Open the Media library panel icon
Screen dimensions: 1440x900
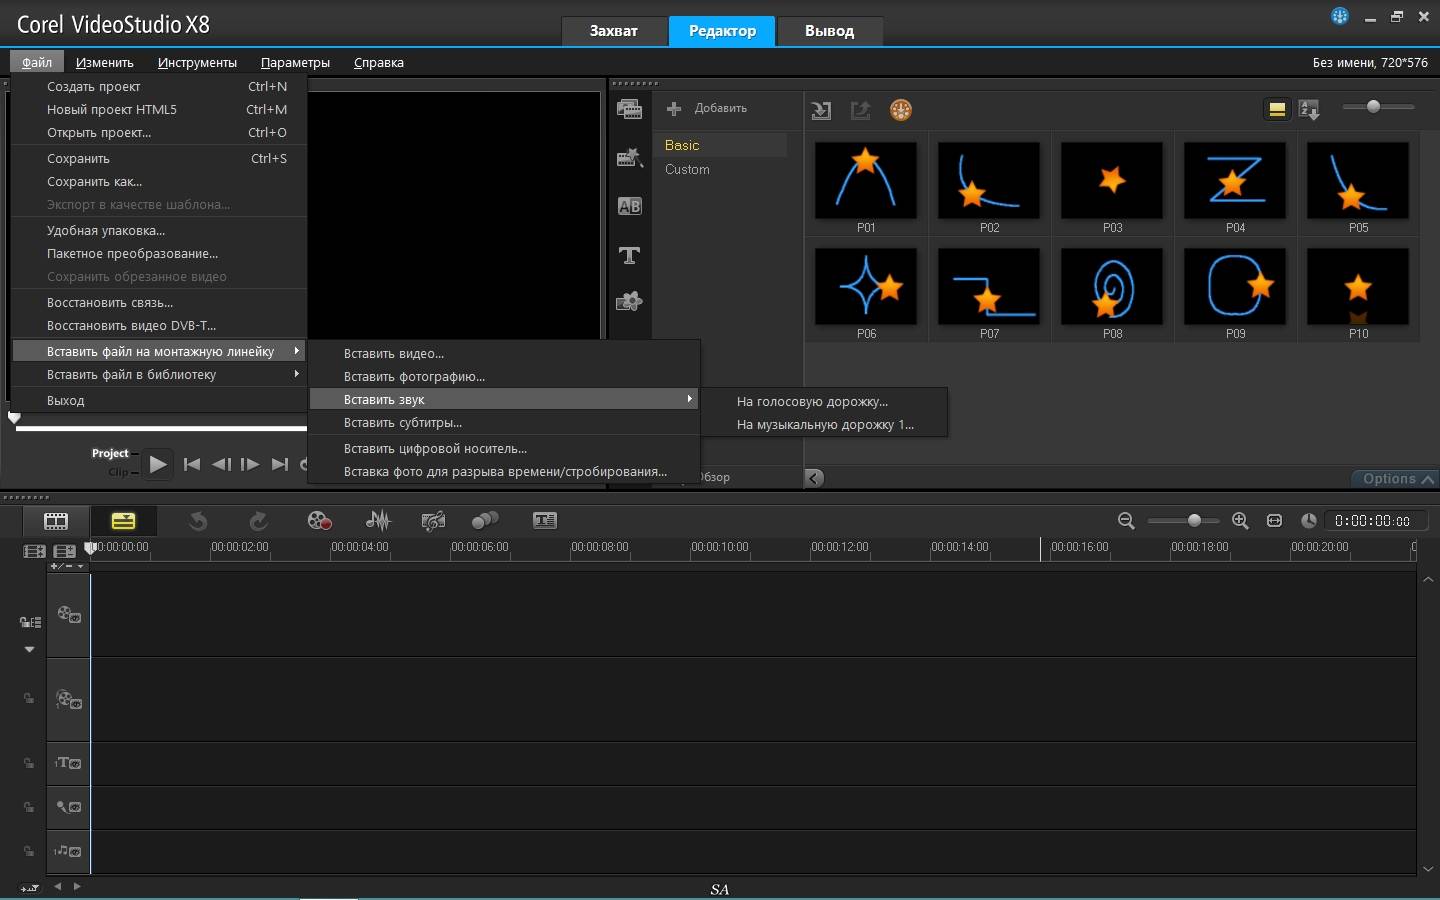[x=629, y=109]
